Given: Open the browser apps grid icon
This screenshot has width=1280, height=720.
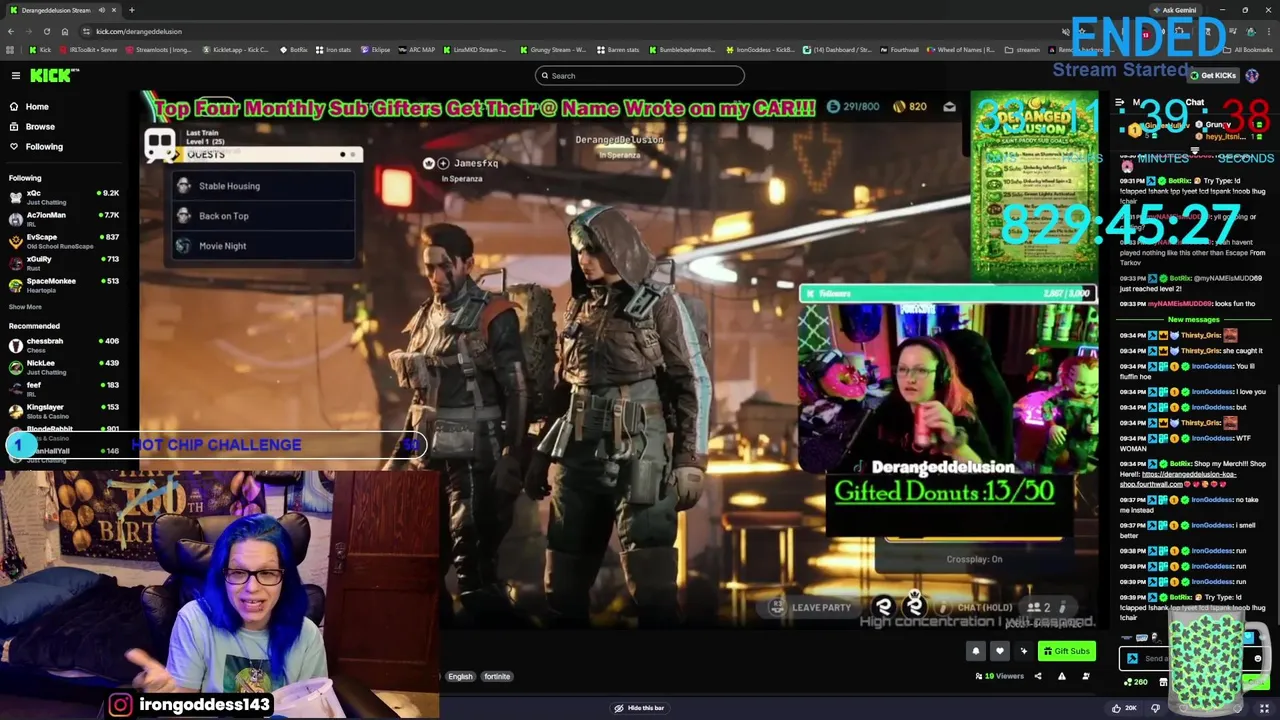Looking at the screenshot, I should pyautogui.click(x=10, y=49).
